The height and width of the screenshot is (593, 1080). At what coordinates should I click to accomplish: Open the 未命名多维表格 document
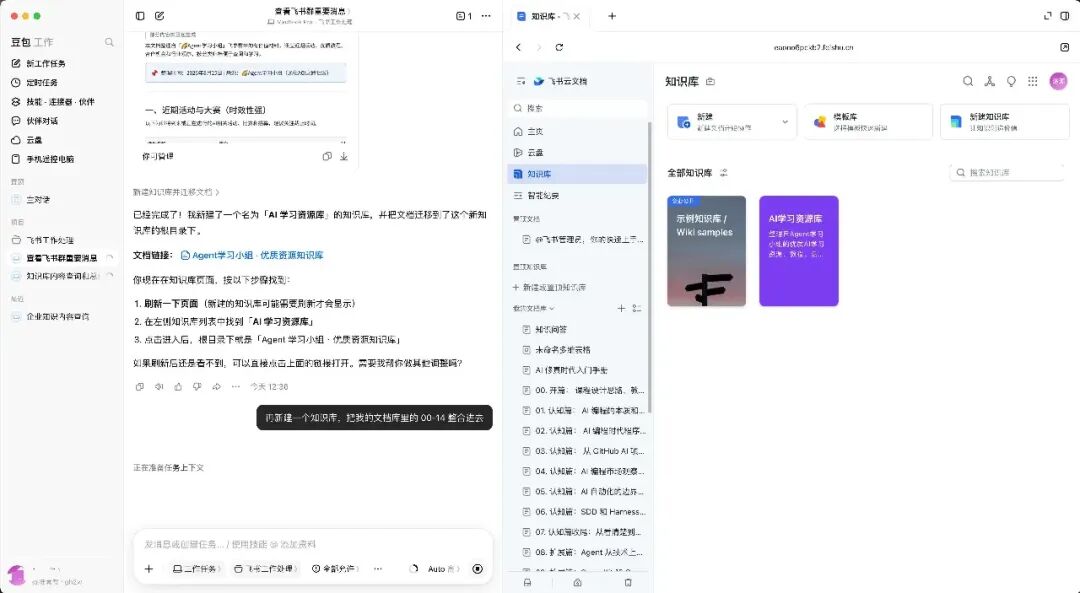click(563, 350)
